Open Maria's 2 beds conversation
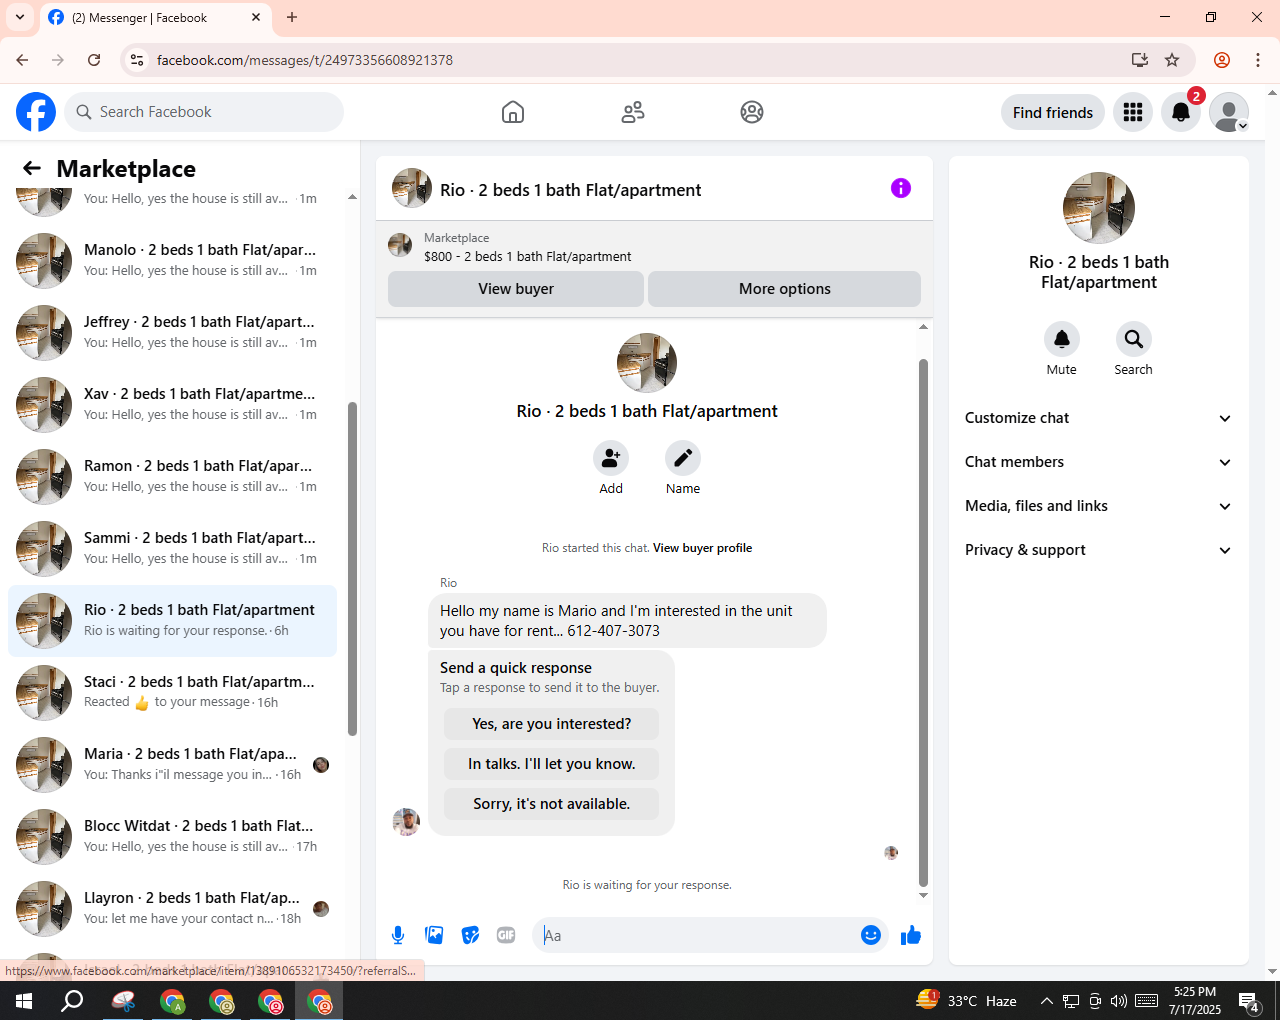 tap(172, 765)
